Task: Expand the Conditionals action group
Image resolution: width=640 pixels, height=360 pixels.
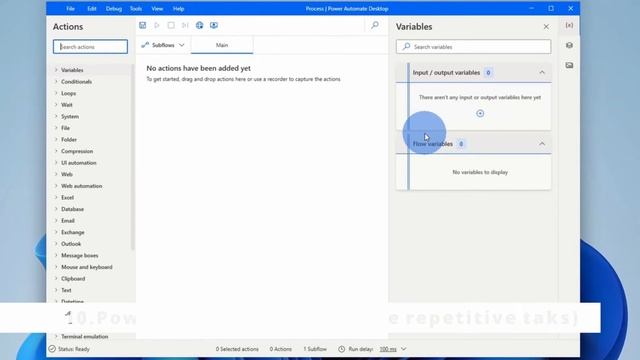Action: 56,82
